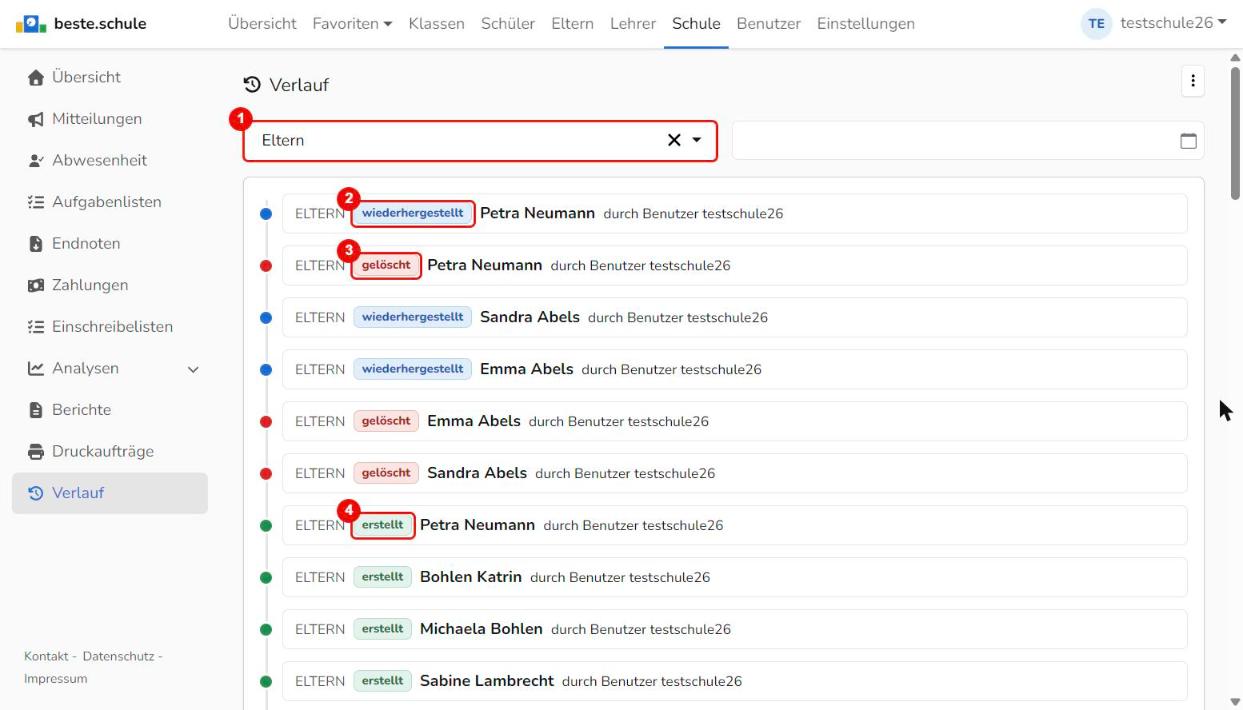Open the Eltern filter dropdown arrow

698,141
